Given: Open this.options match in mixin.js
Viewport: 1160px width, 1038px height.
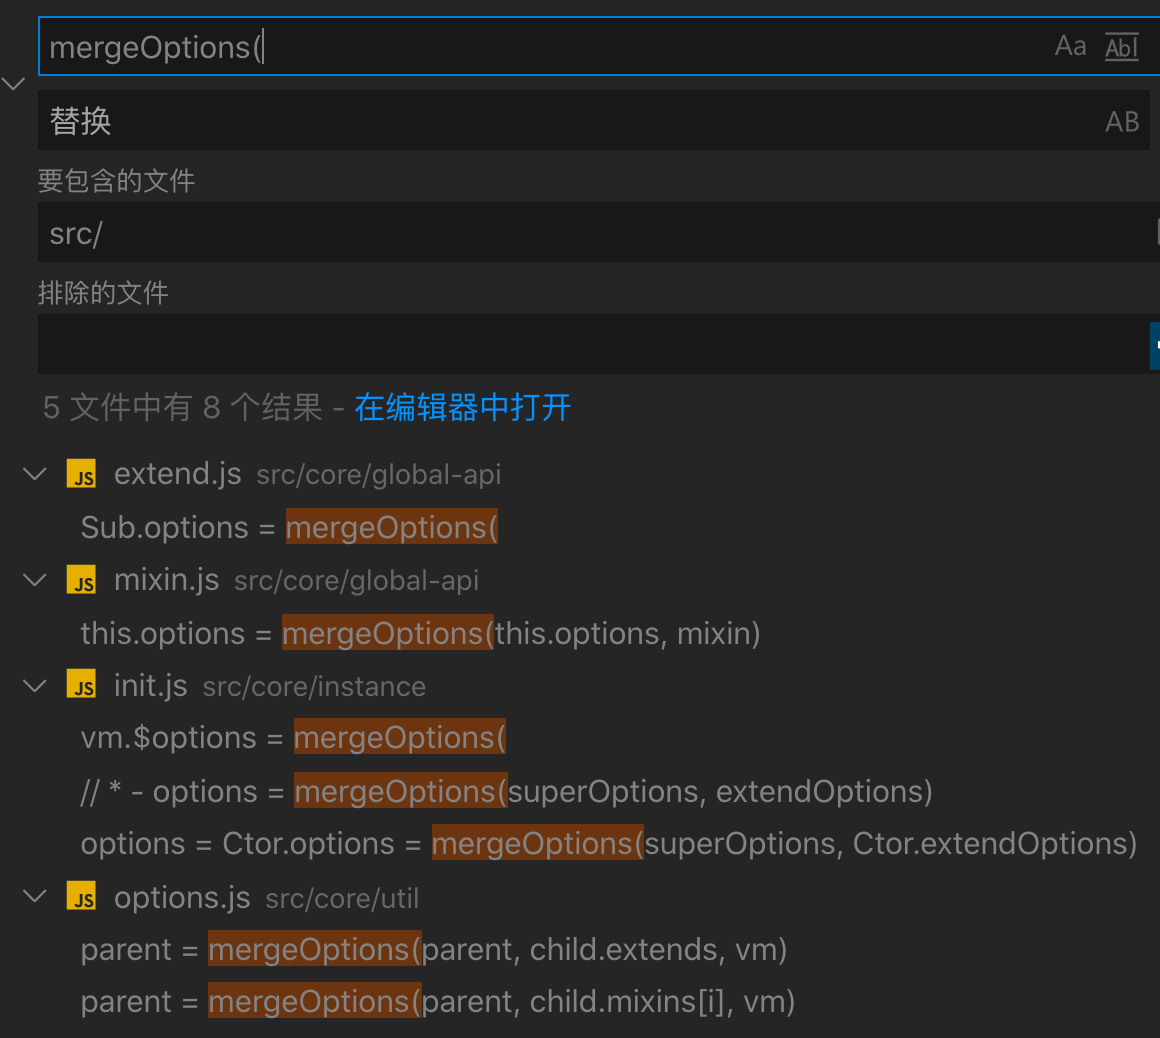Looking at the screenshot, I should (420, 633).
